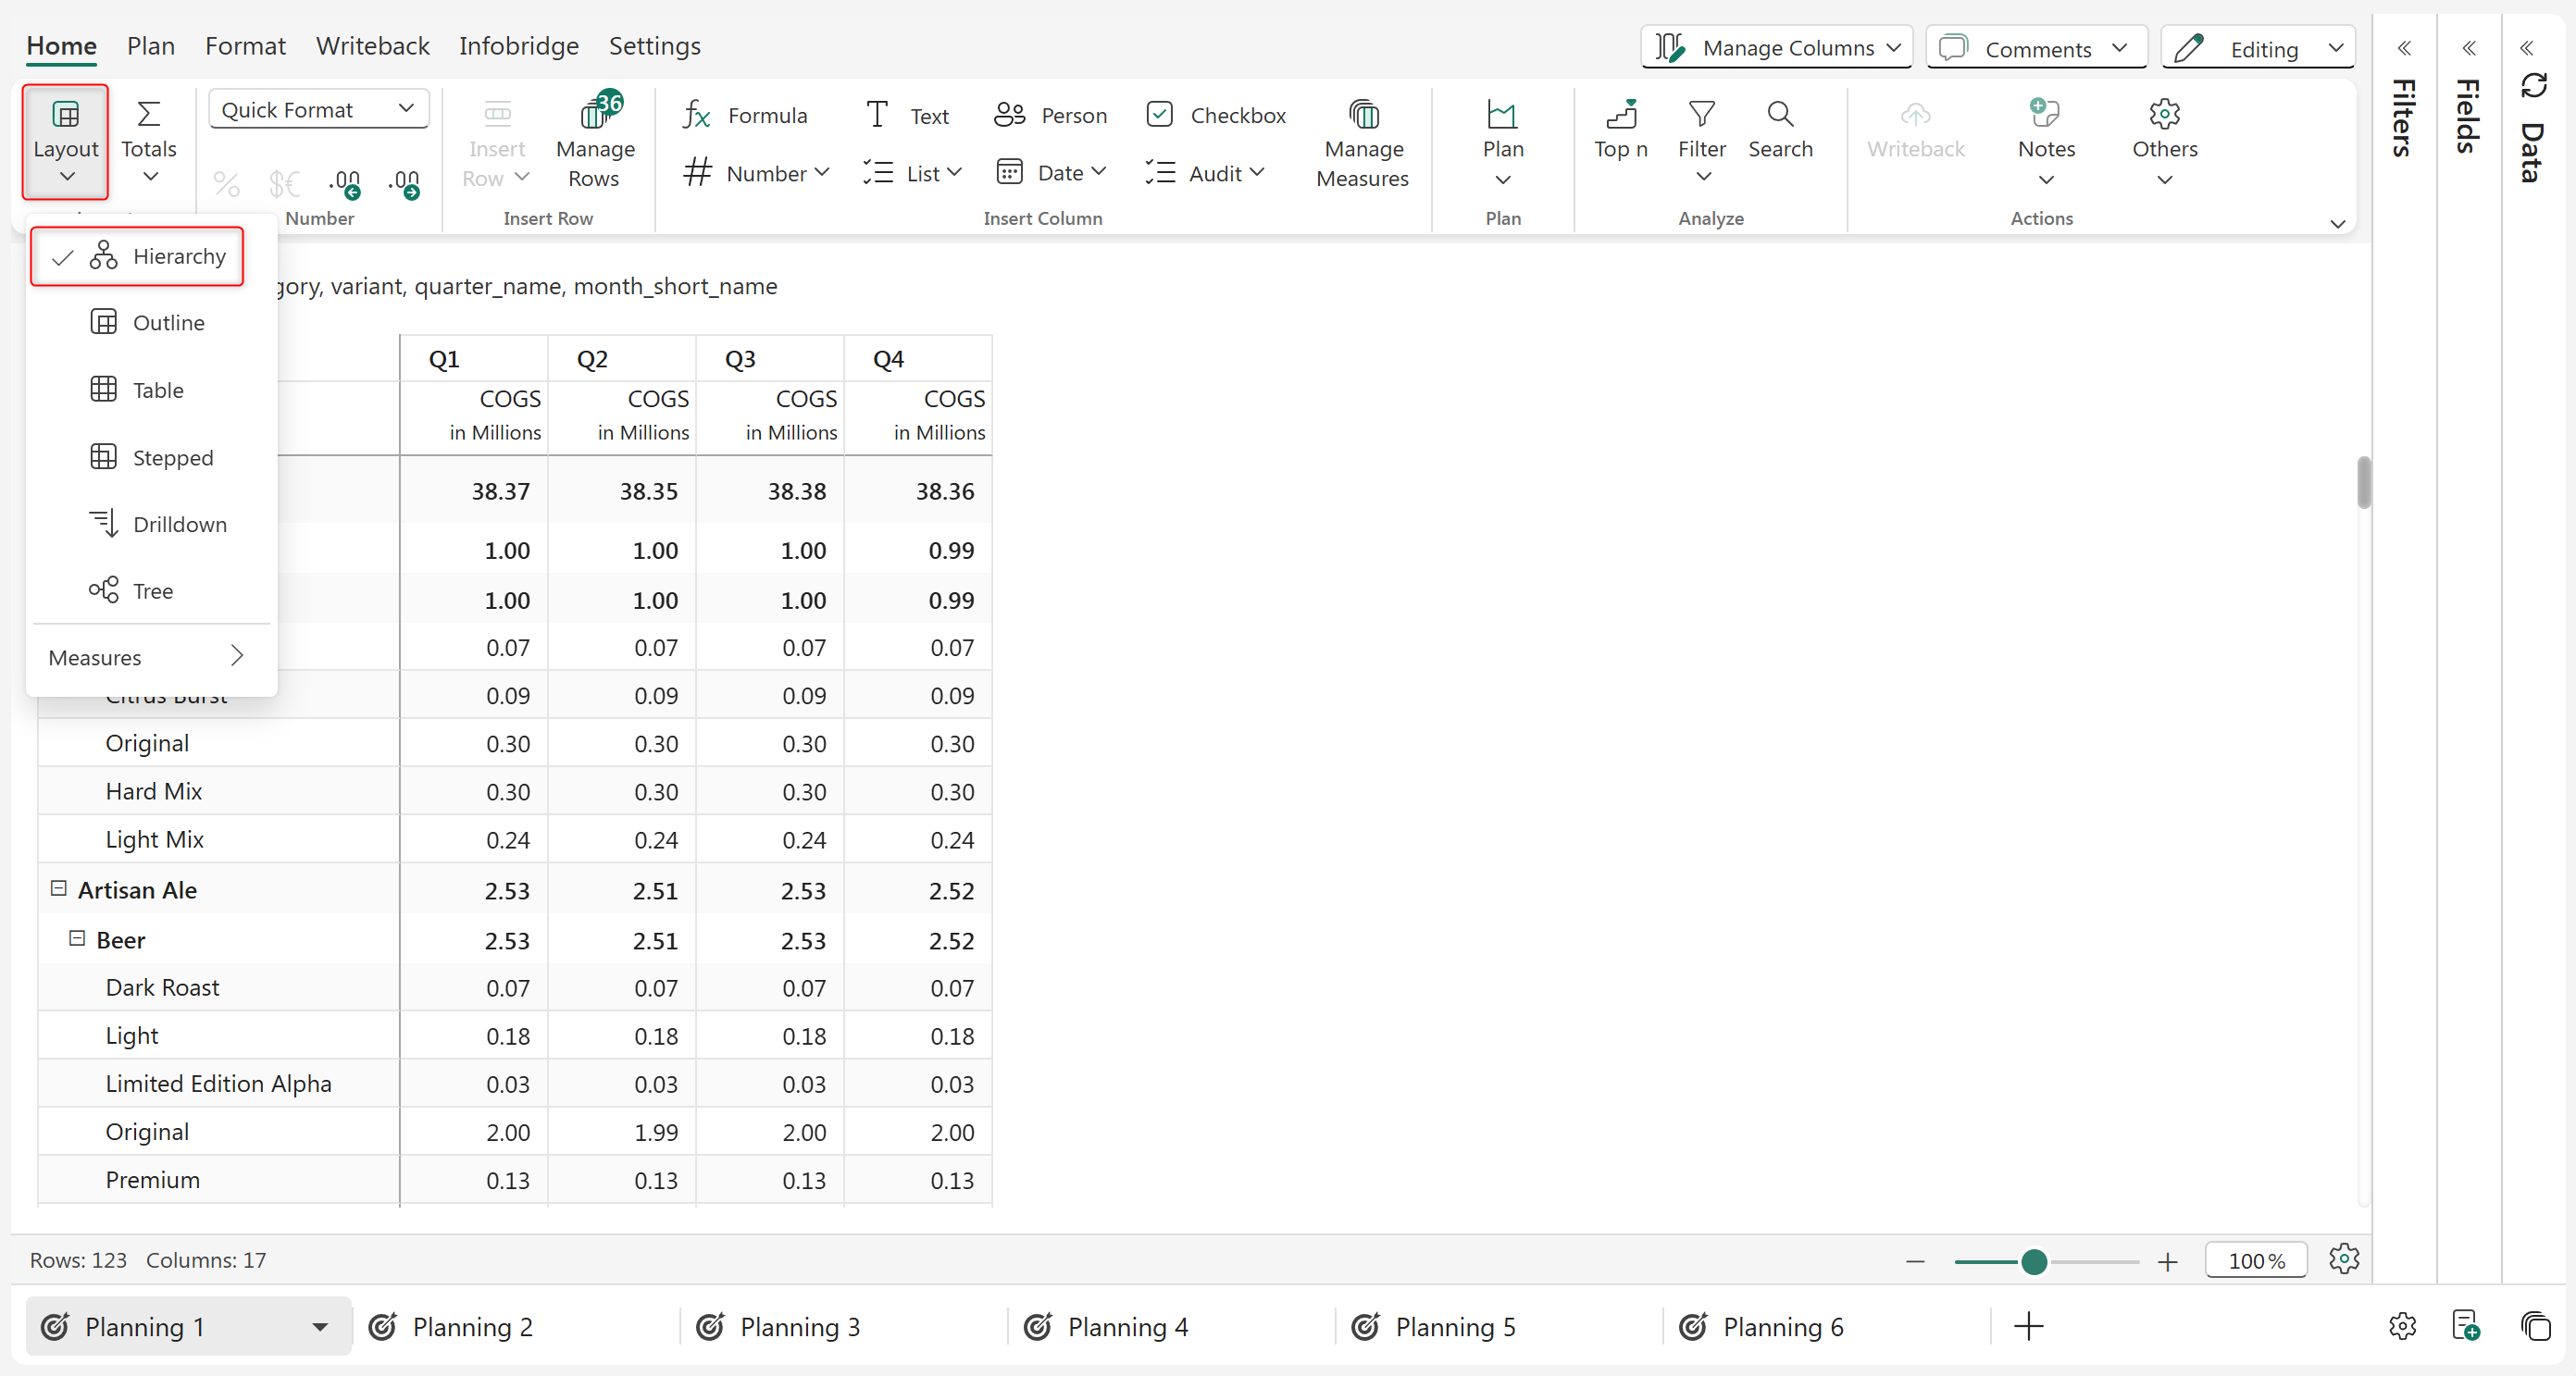Click the Manage Rows icon
The width and height of the screenshot is (2576, 1376).
596,115
